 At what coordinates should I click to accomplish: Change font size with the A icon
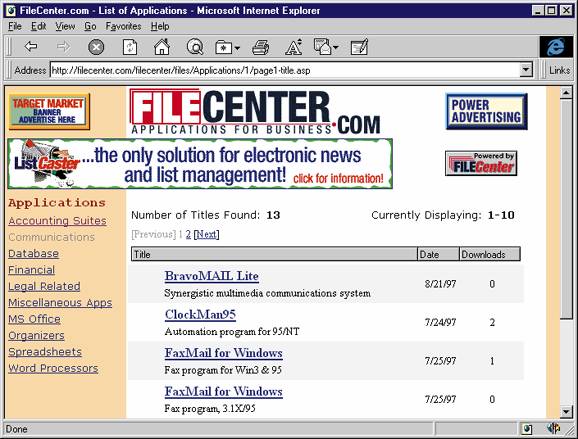(293, 47)
